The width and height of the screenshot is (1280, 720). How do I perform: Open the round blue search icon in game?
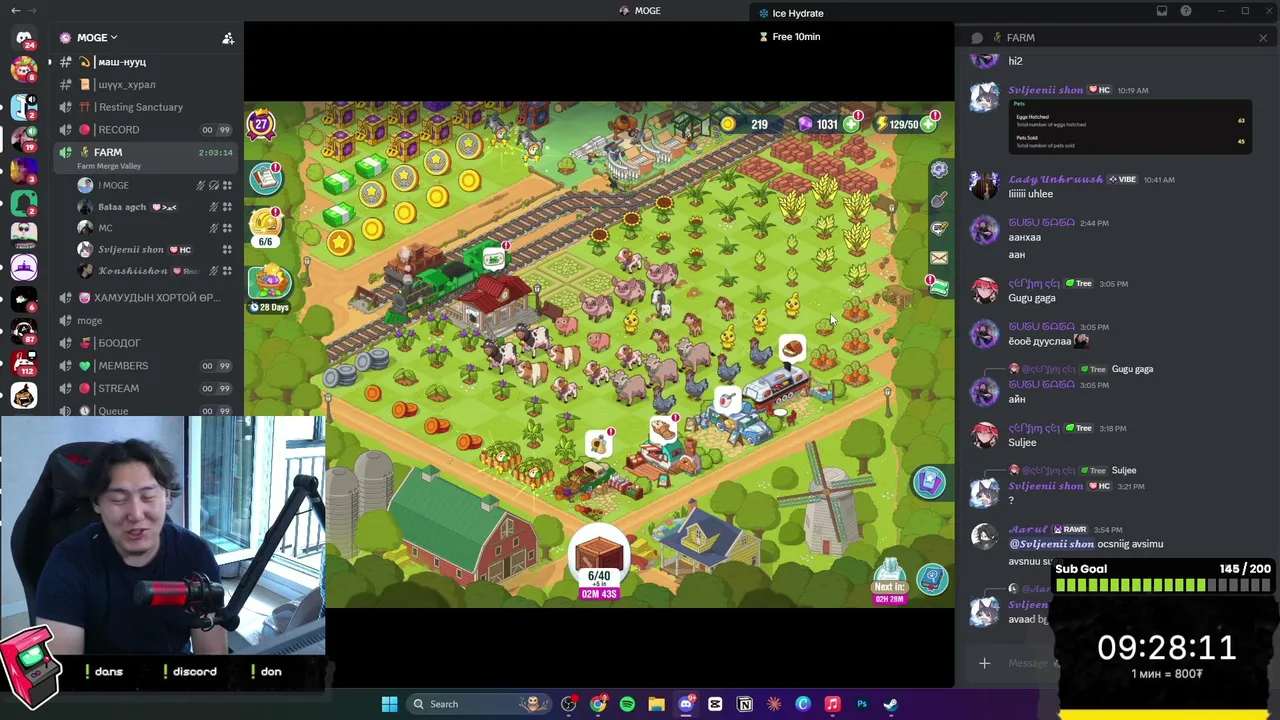click(932, 579)
